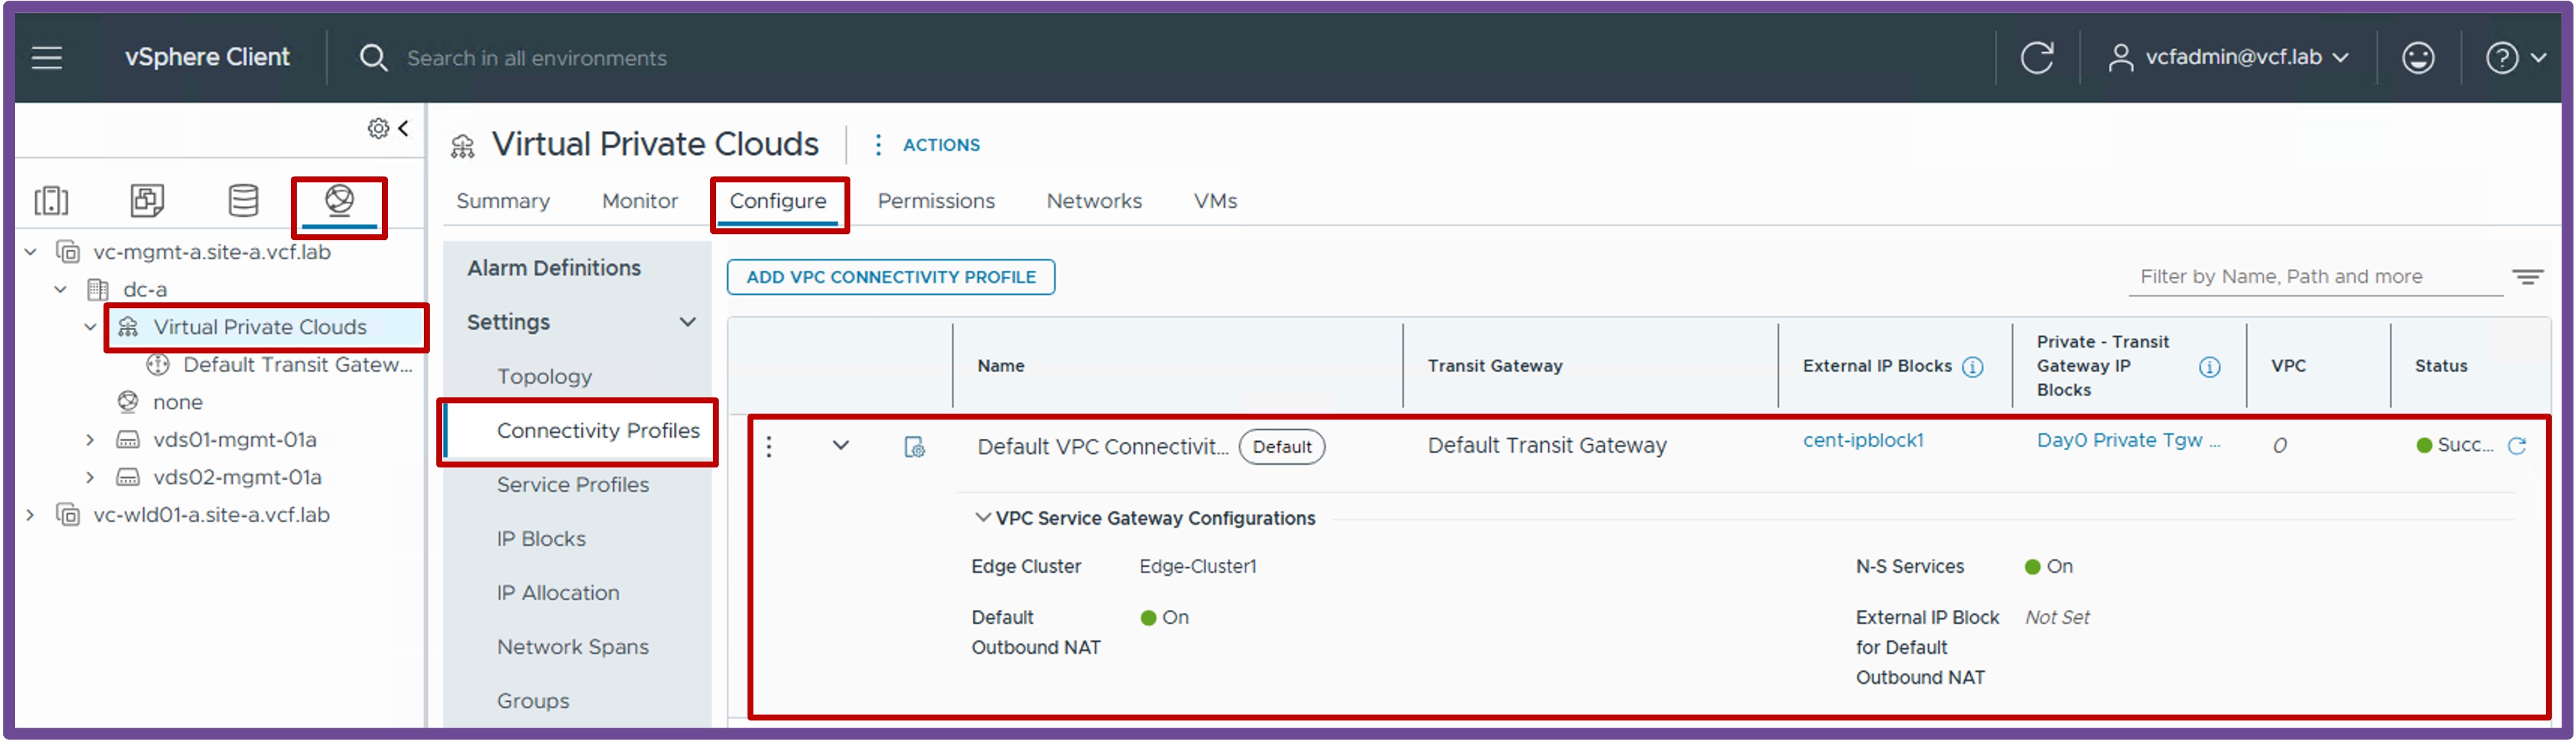This screenshot has height=742, width=2576.
Task: Select the Networking inventory view icon
Action: [x=339, y=201]
